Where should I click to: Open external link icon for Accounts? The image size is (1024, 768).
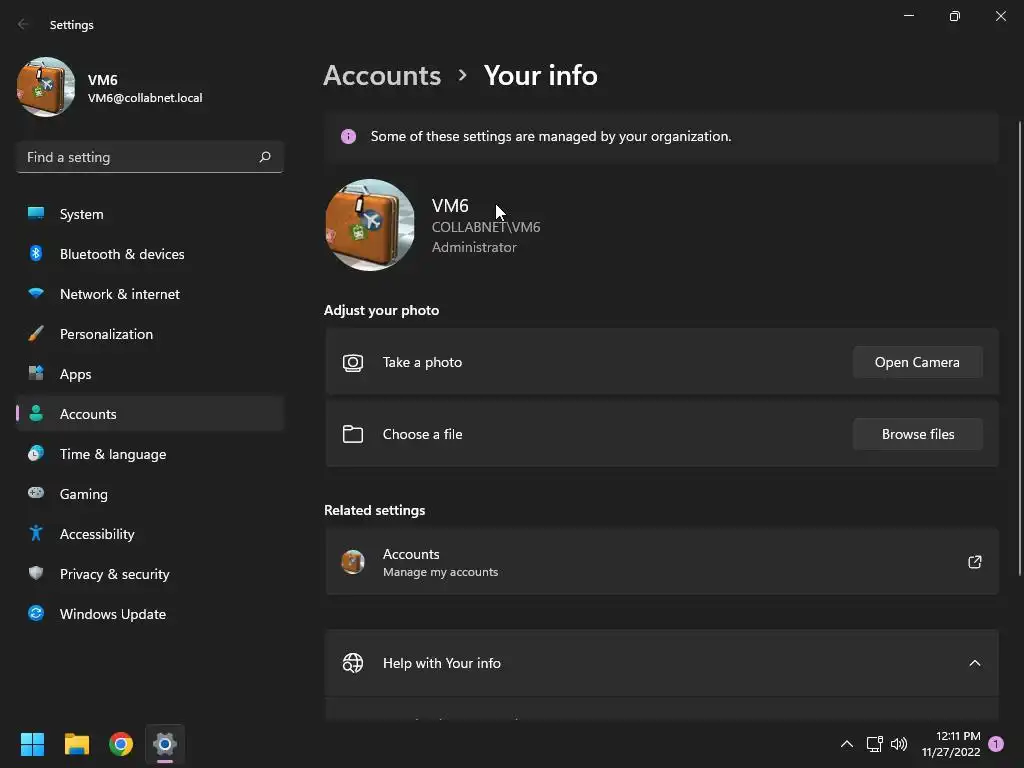tap(975, 562)
